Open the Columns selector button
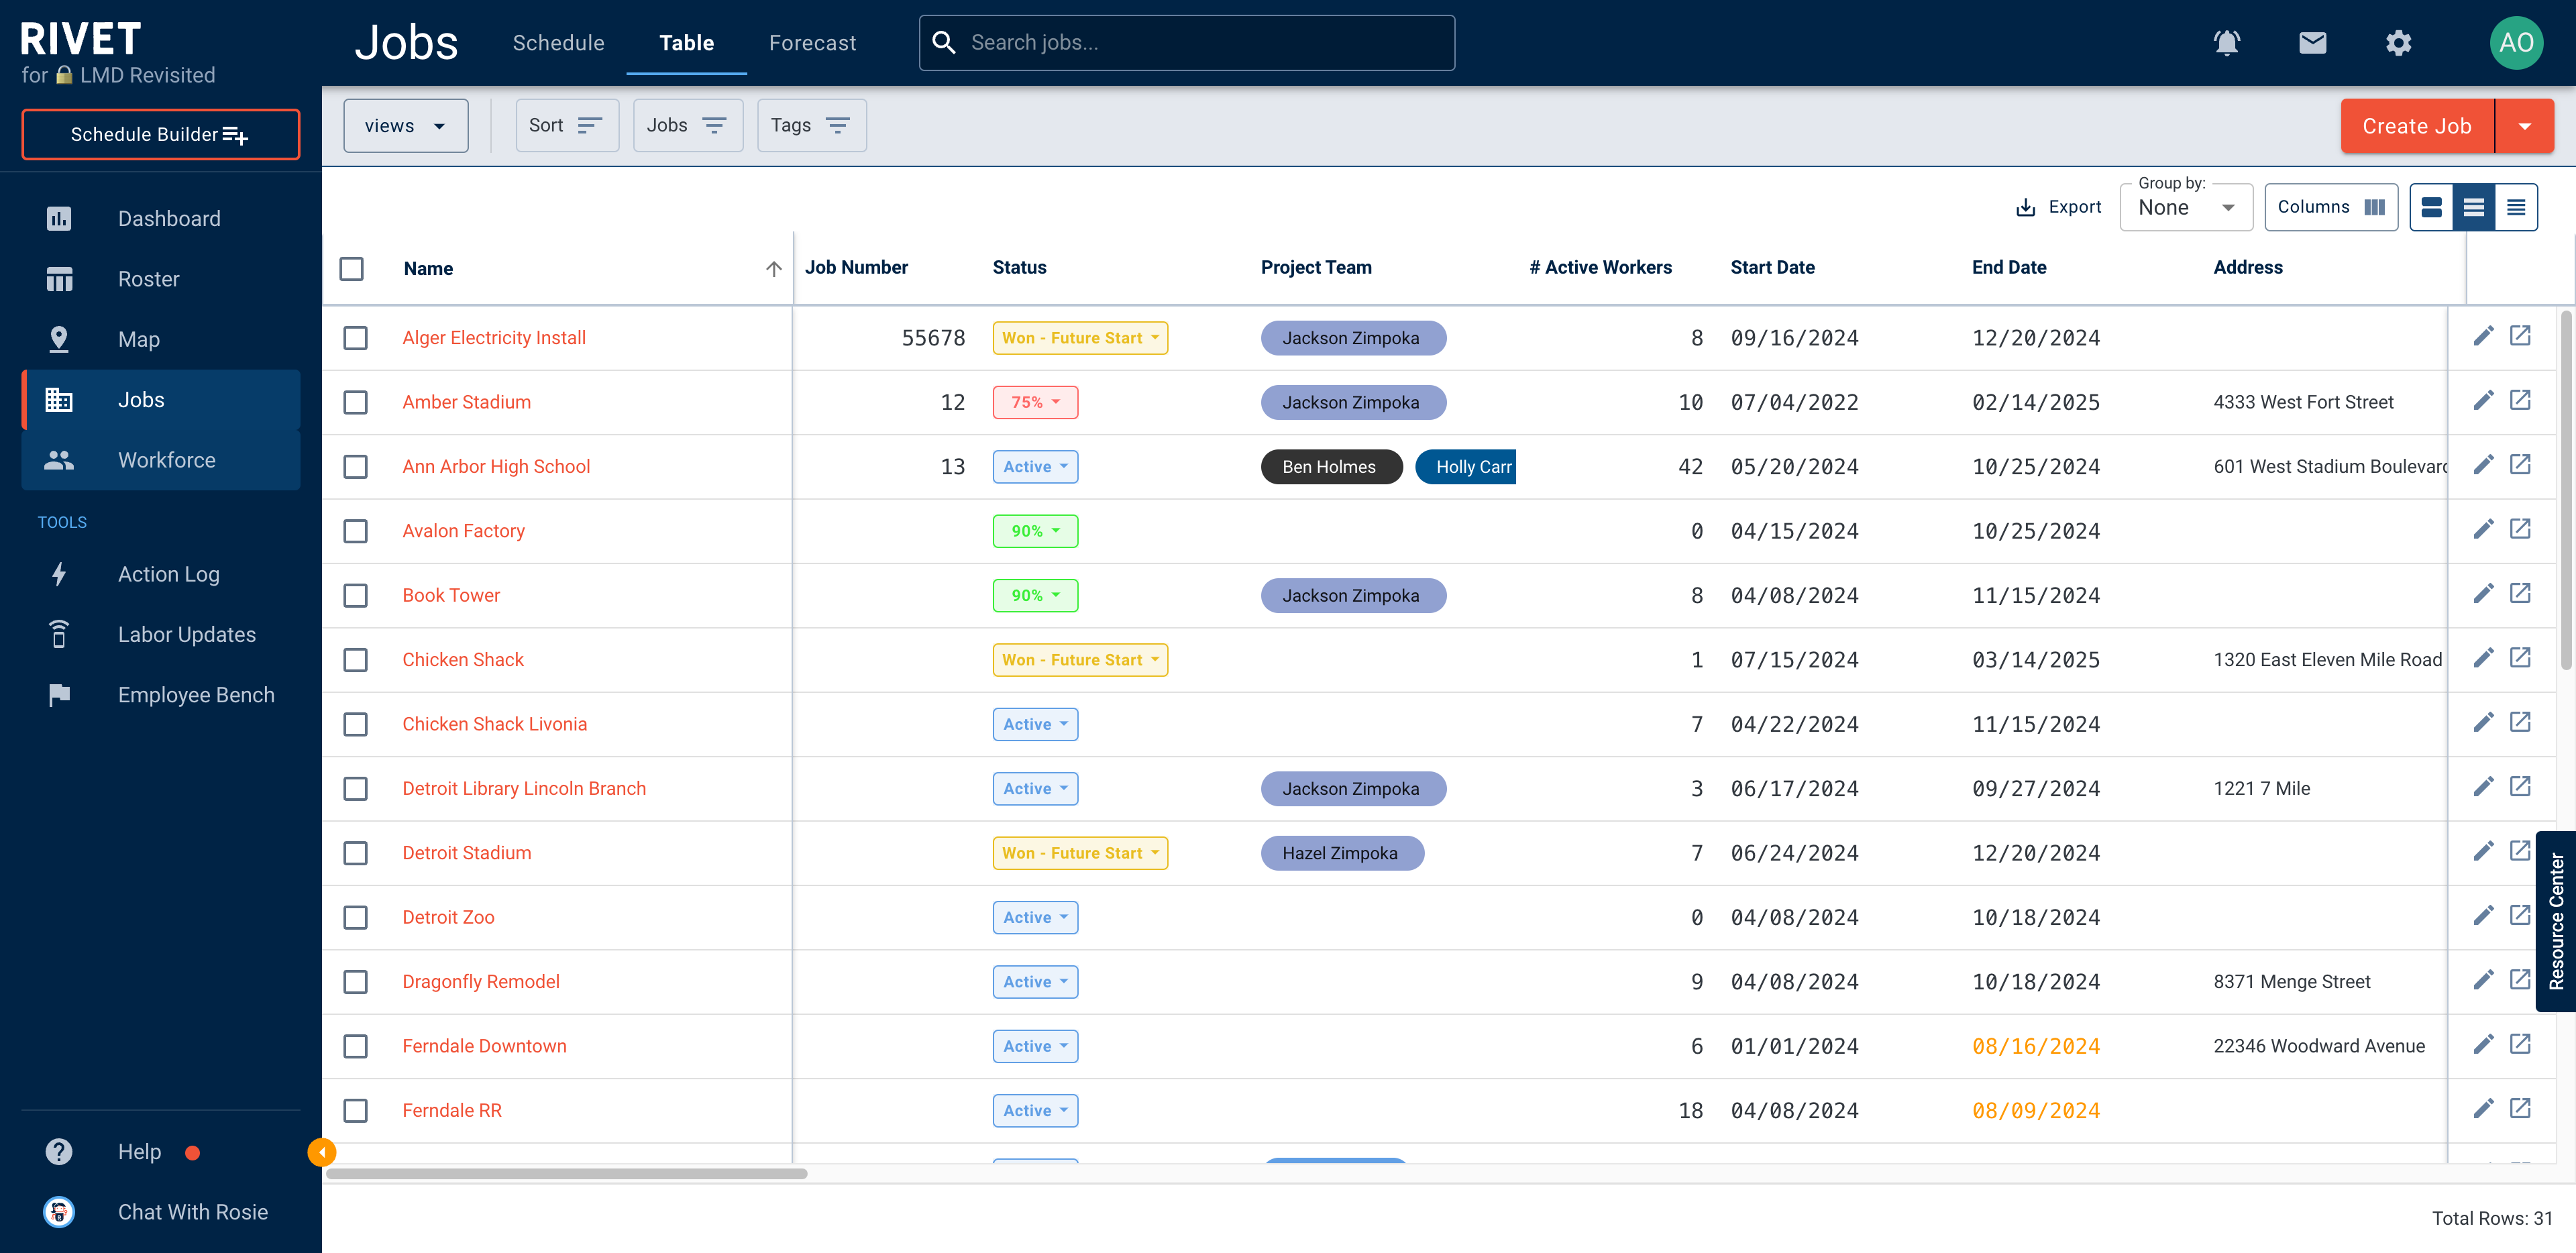This screenshot has height=1253, width=2576. coord(2331,207)
